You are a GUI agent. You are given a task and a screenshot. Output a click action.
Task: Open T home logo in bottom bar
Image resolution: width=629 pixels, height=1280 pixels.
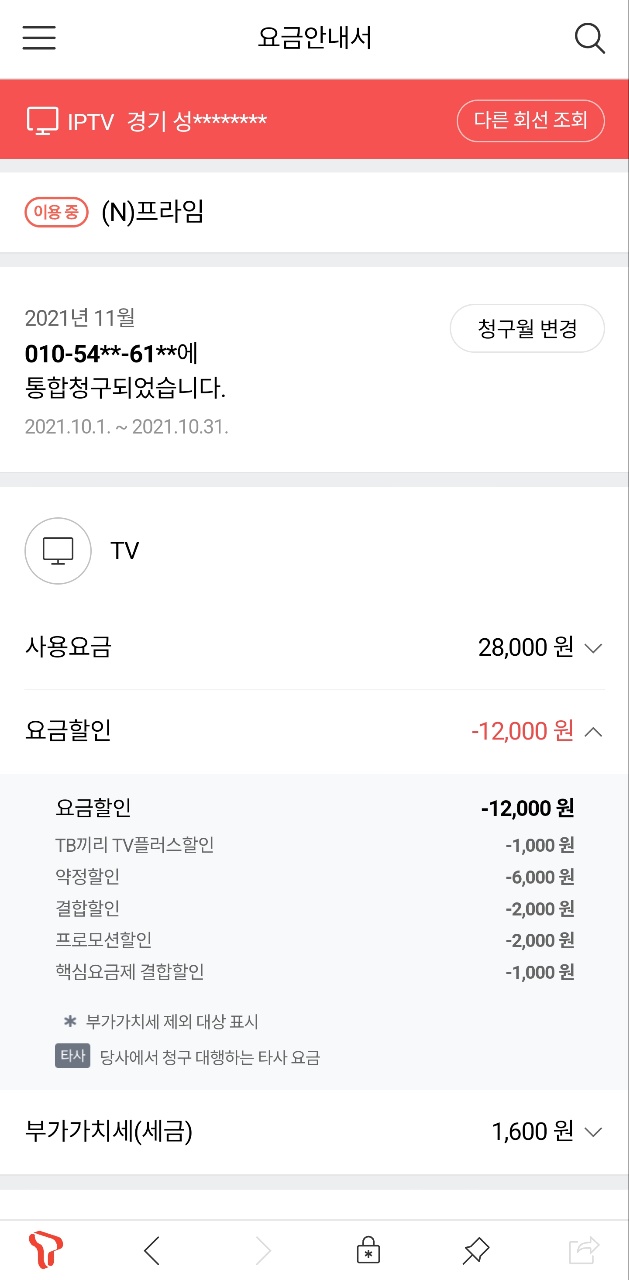point(46,1250)
